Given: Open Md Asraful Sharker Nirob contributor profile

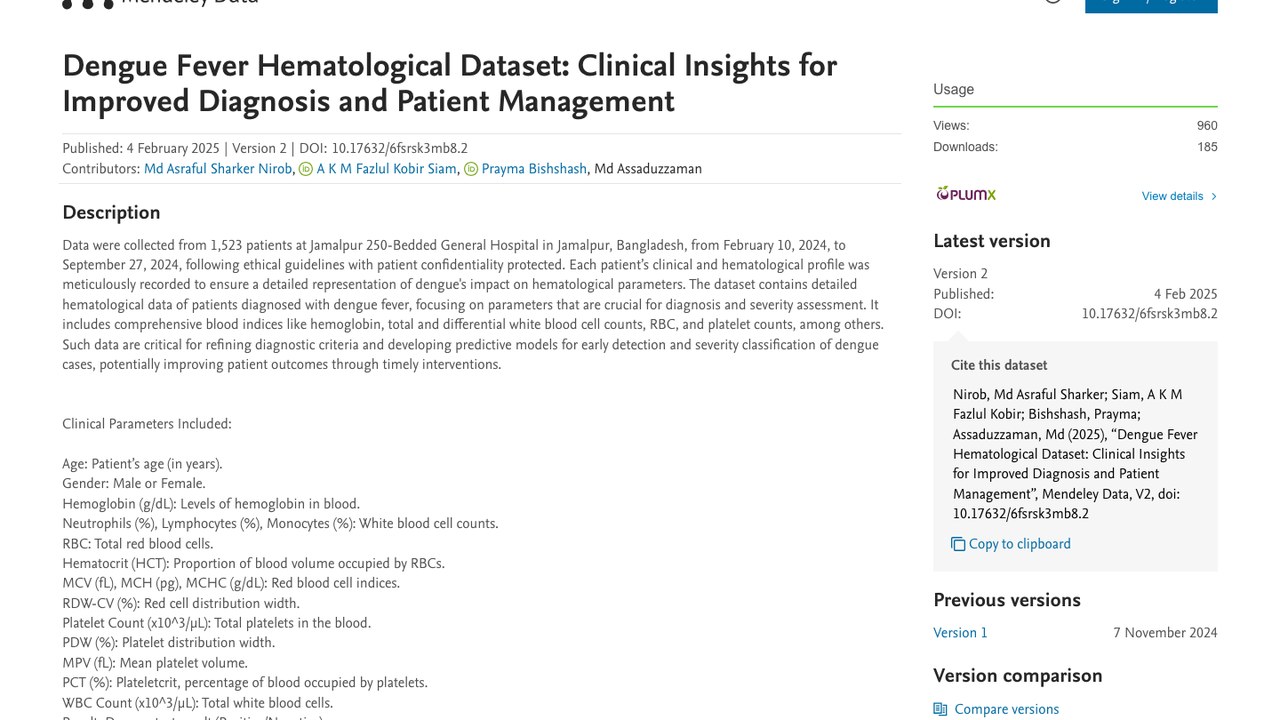Looking at the screenshot, I should point(218,169).
